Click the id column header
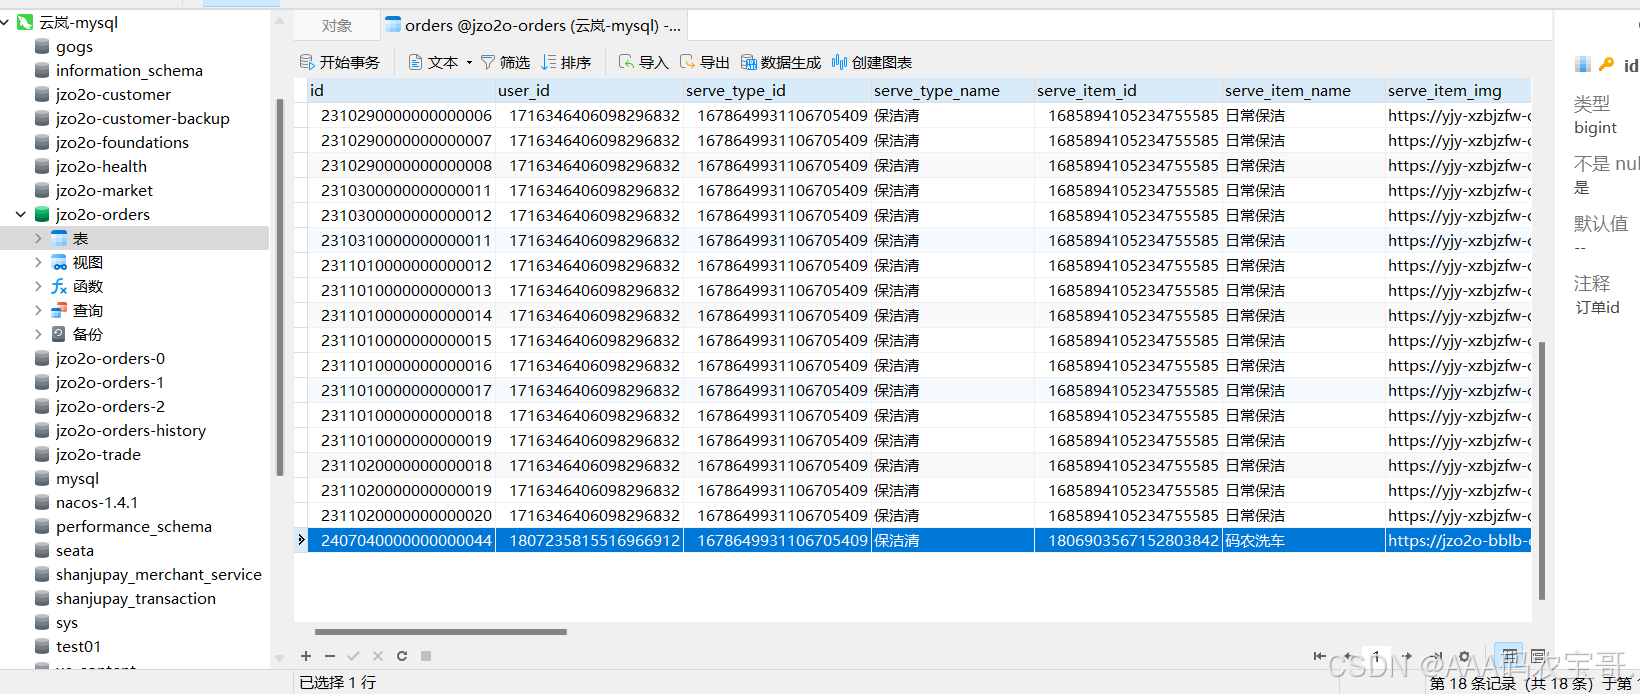The height and width of the screenshot is (694, 1640). click(401, 90)
